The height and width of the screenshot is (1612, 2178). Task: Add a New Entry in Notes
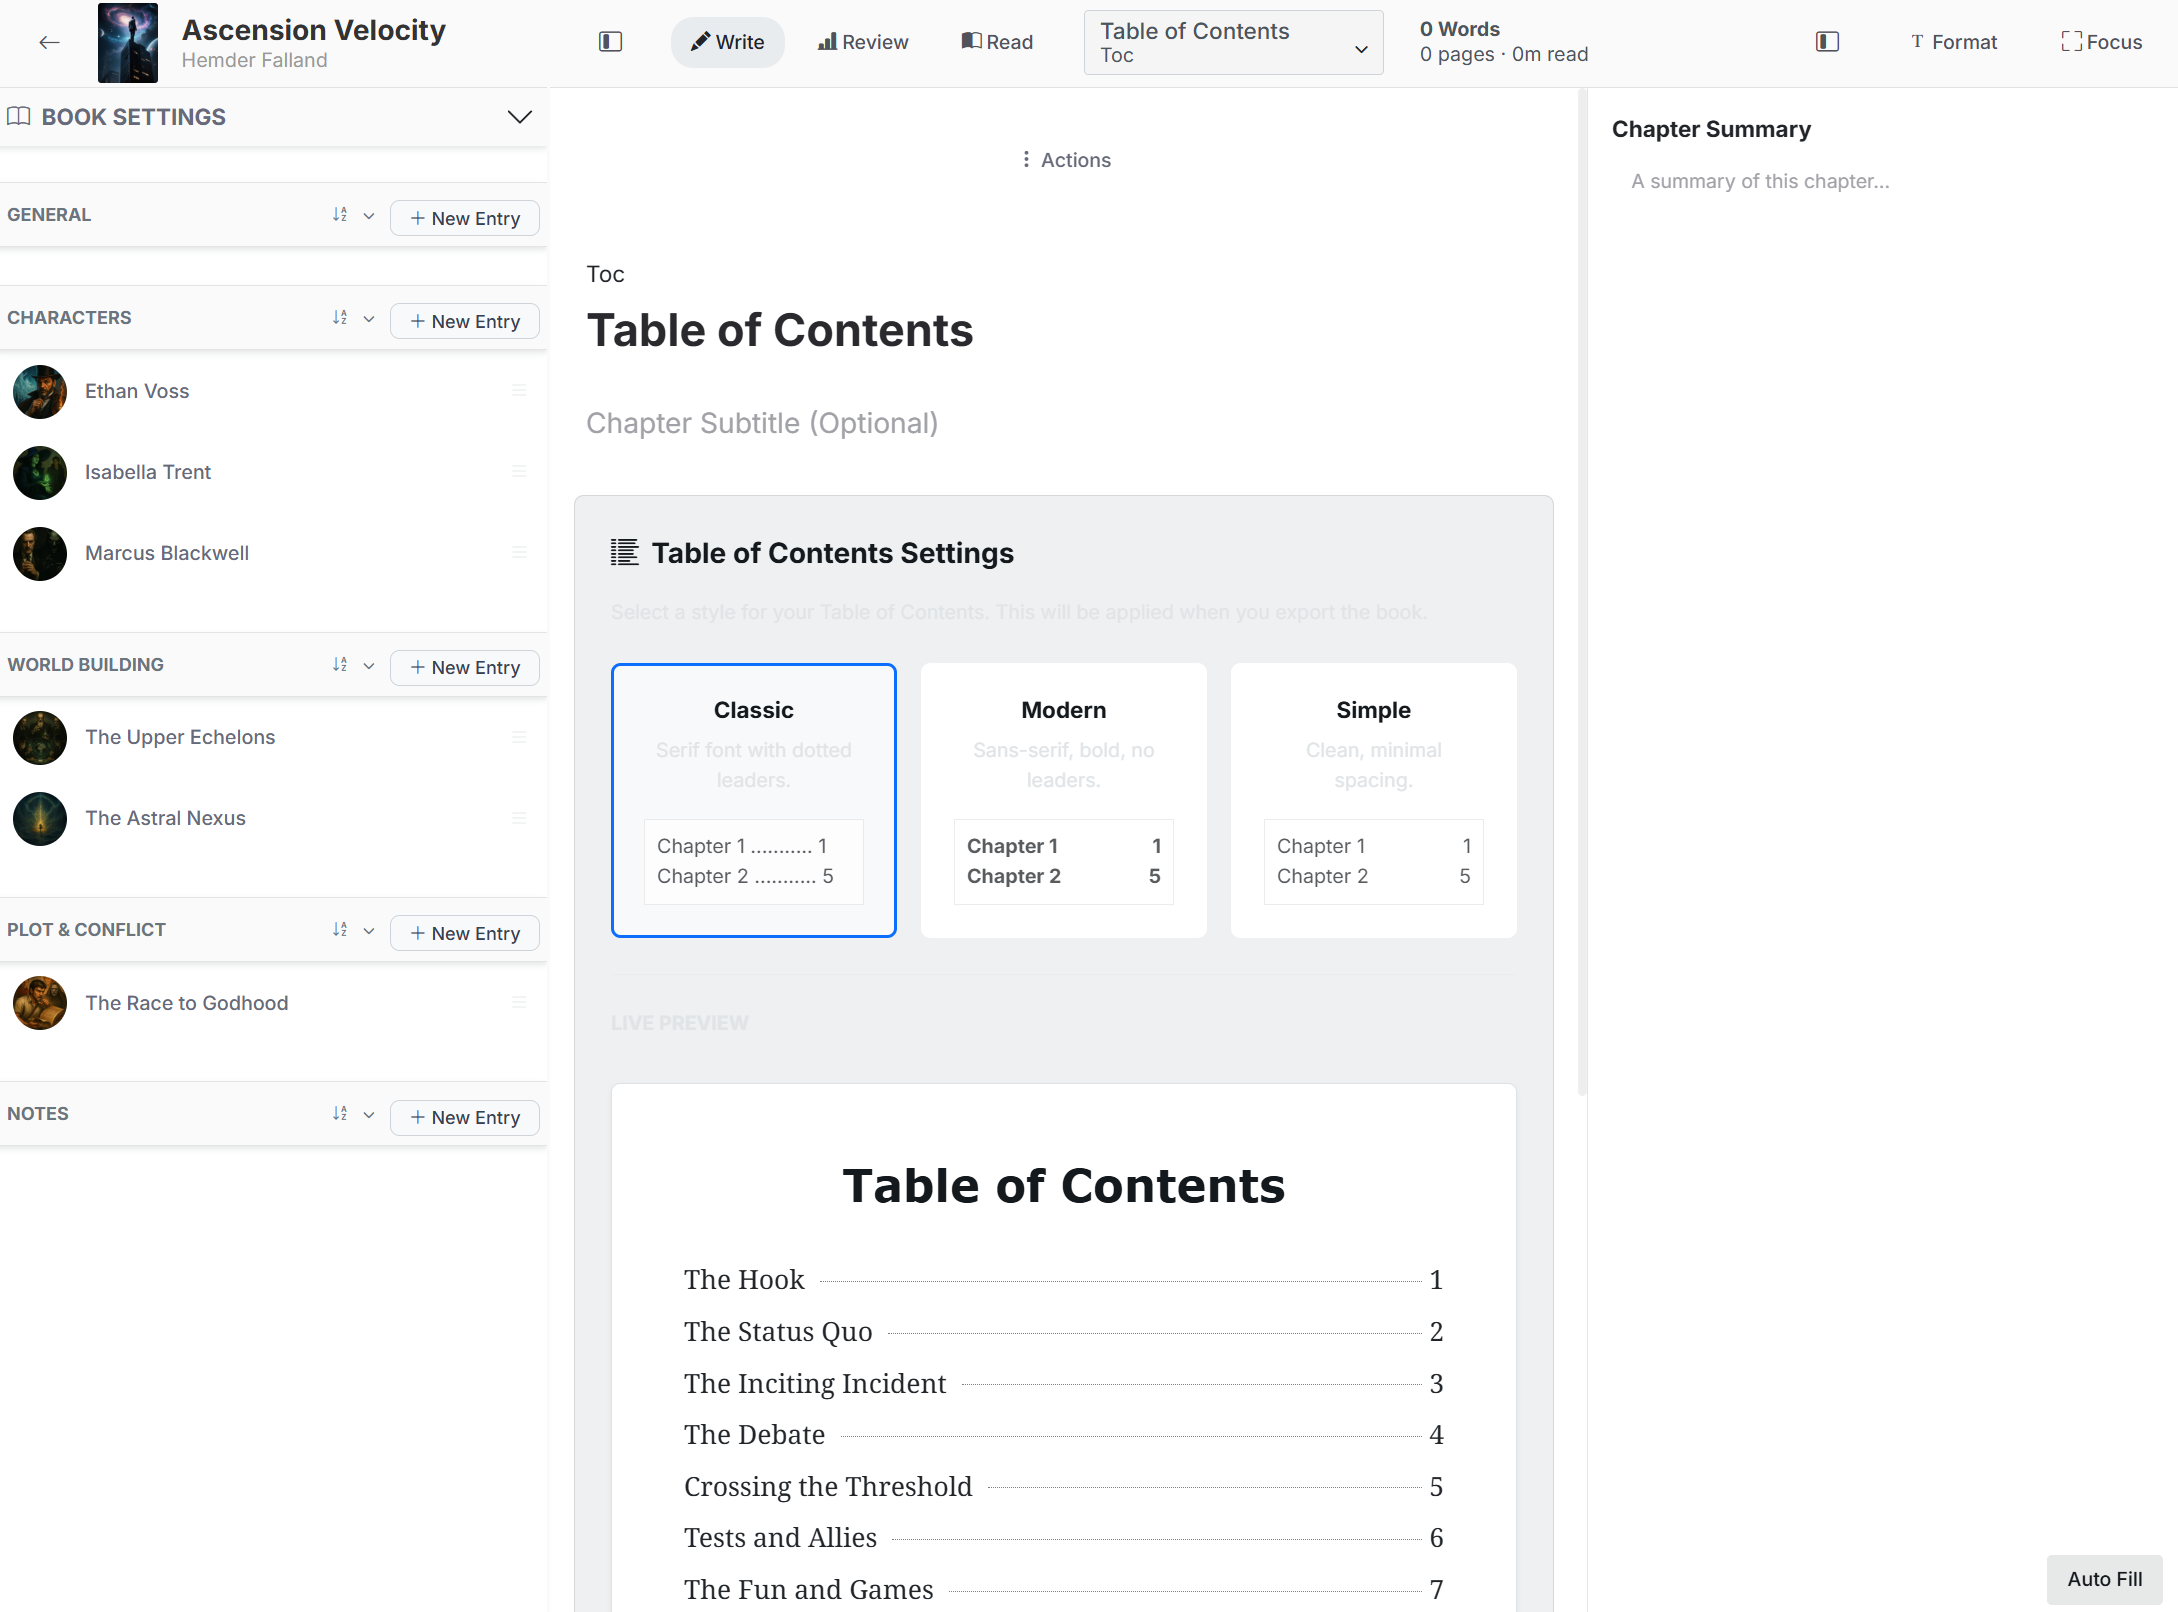465,1117
